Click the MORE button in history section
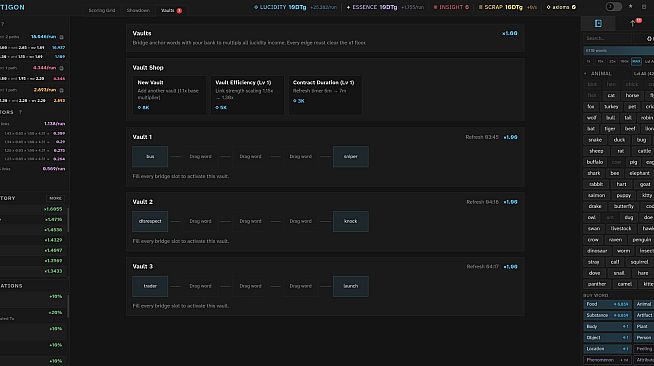 click(x=55, y=198)
